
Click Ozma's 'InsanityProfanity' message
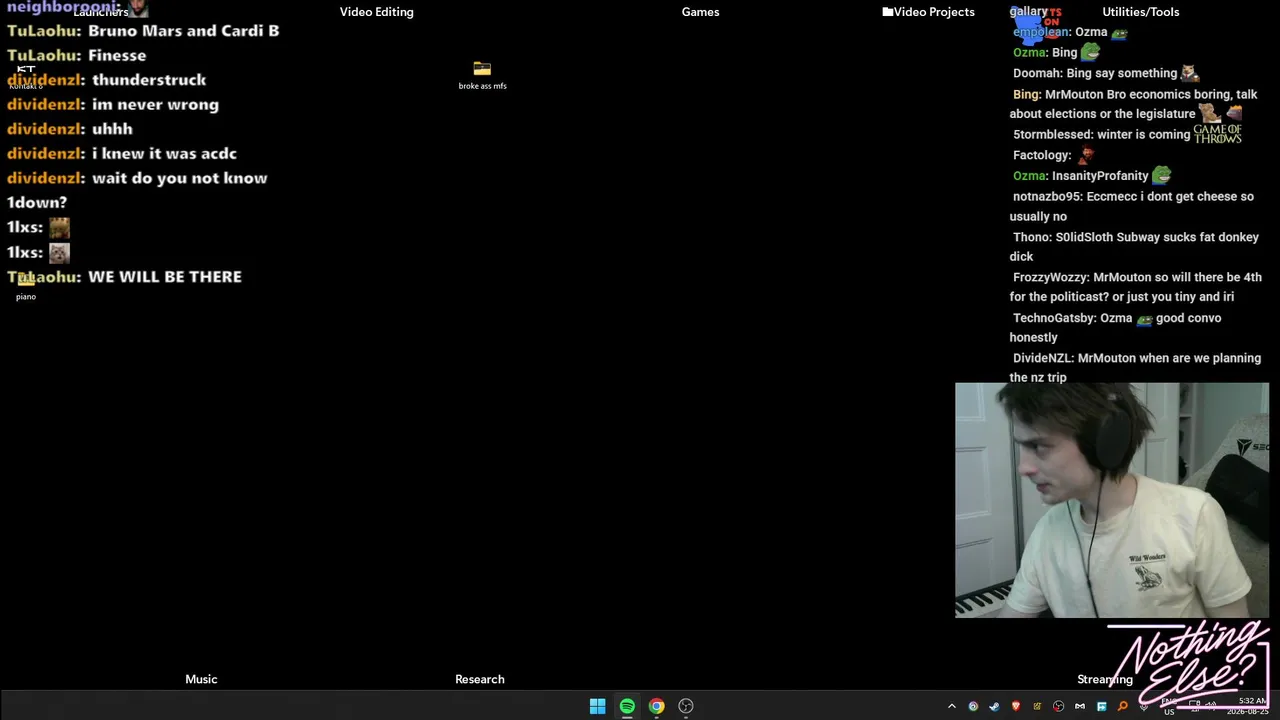1091,176
